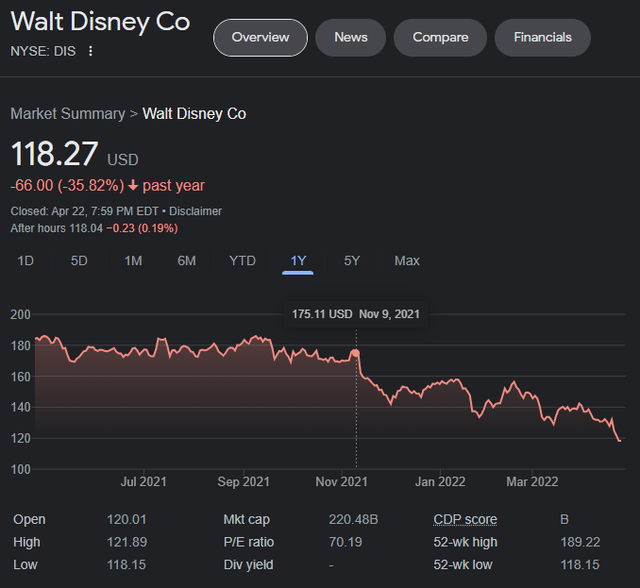The width and height of the screenshot is (640, 588).
Task: Click the After hours 118.04 text
Action: point(57,228)
